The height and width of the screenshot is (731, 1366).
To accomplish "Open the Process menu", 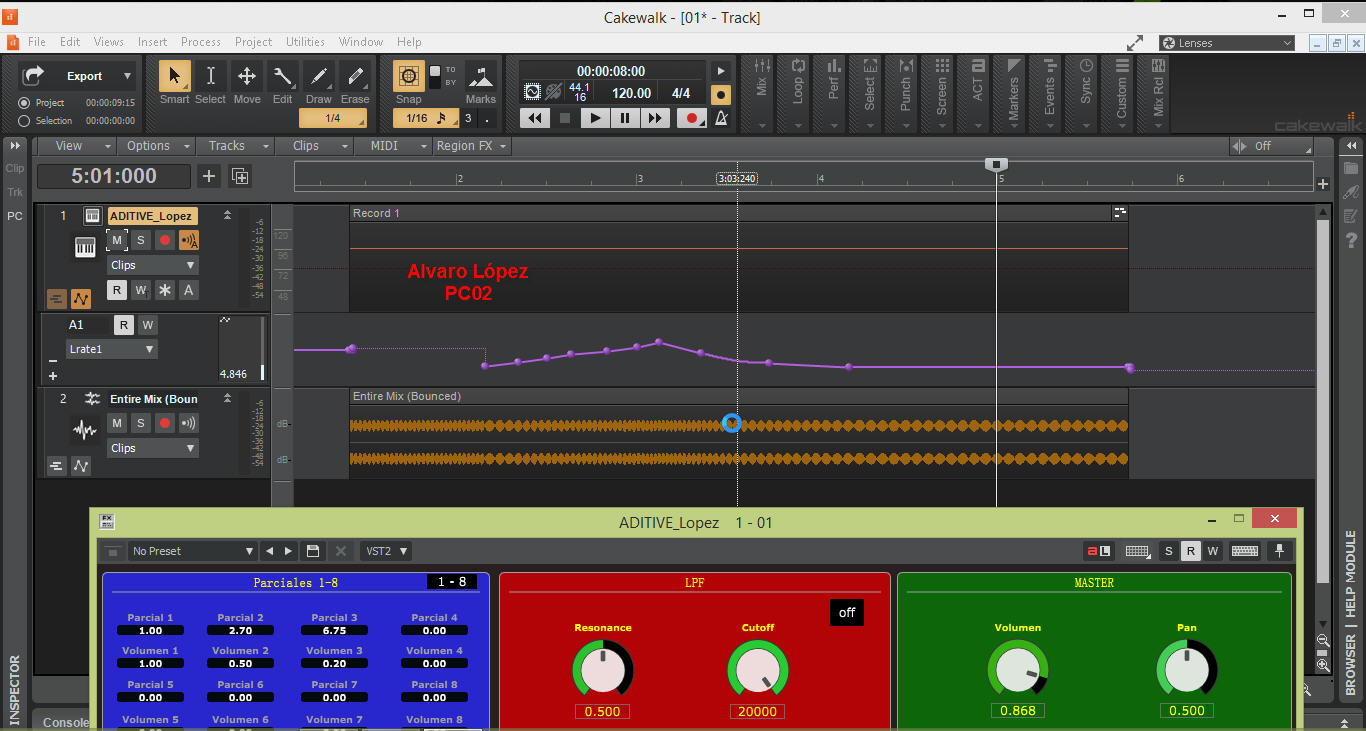I will [x=201, y=42].
